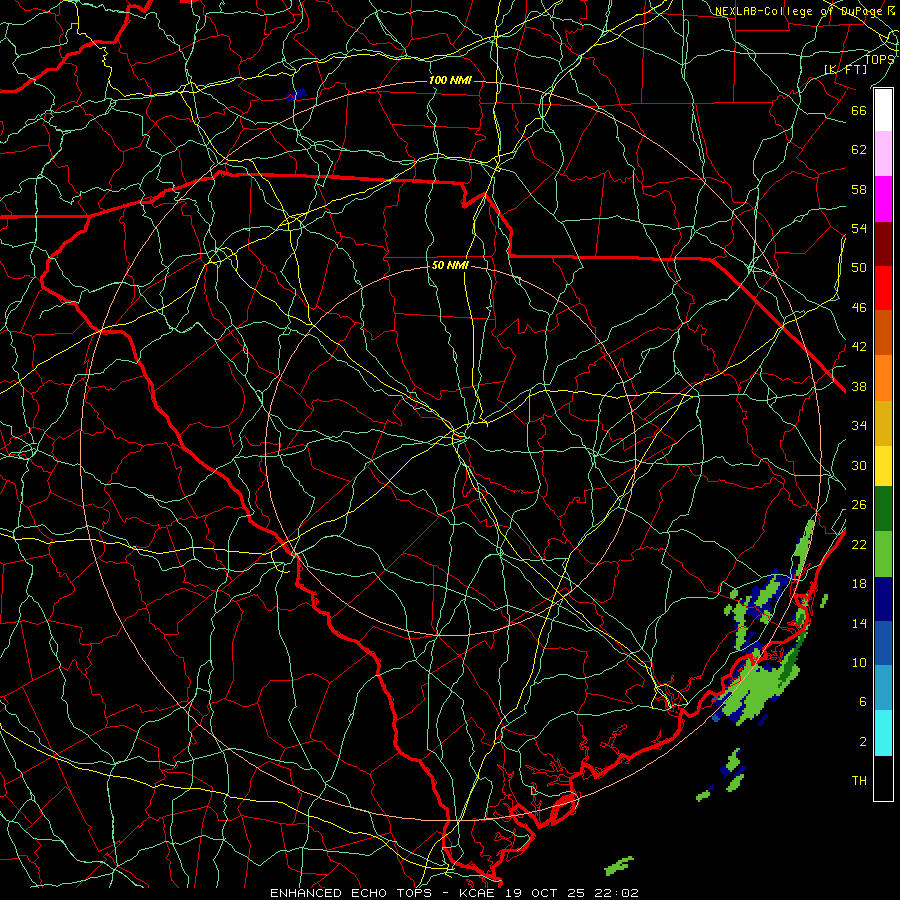Click the 'KCAE' station identifier in caption

[476, 893]
